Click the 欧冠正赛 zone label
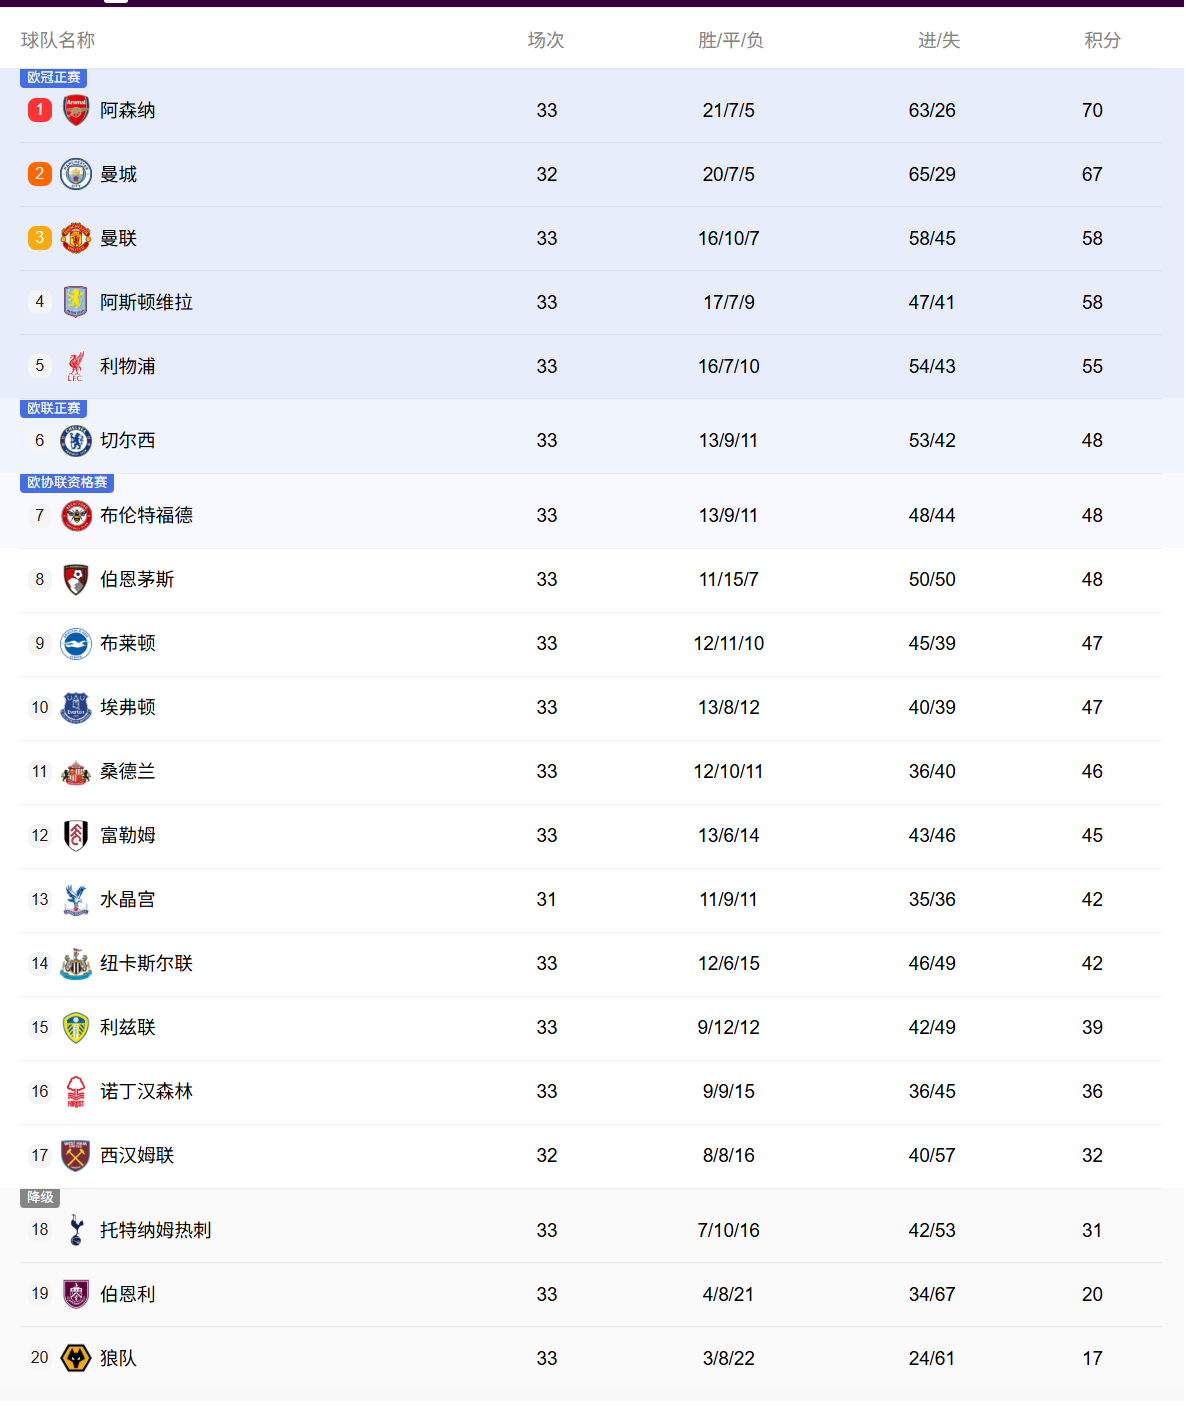 coord(54,78)
